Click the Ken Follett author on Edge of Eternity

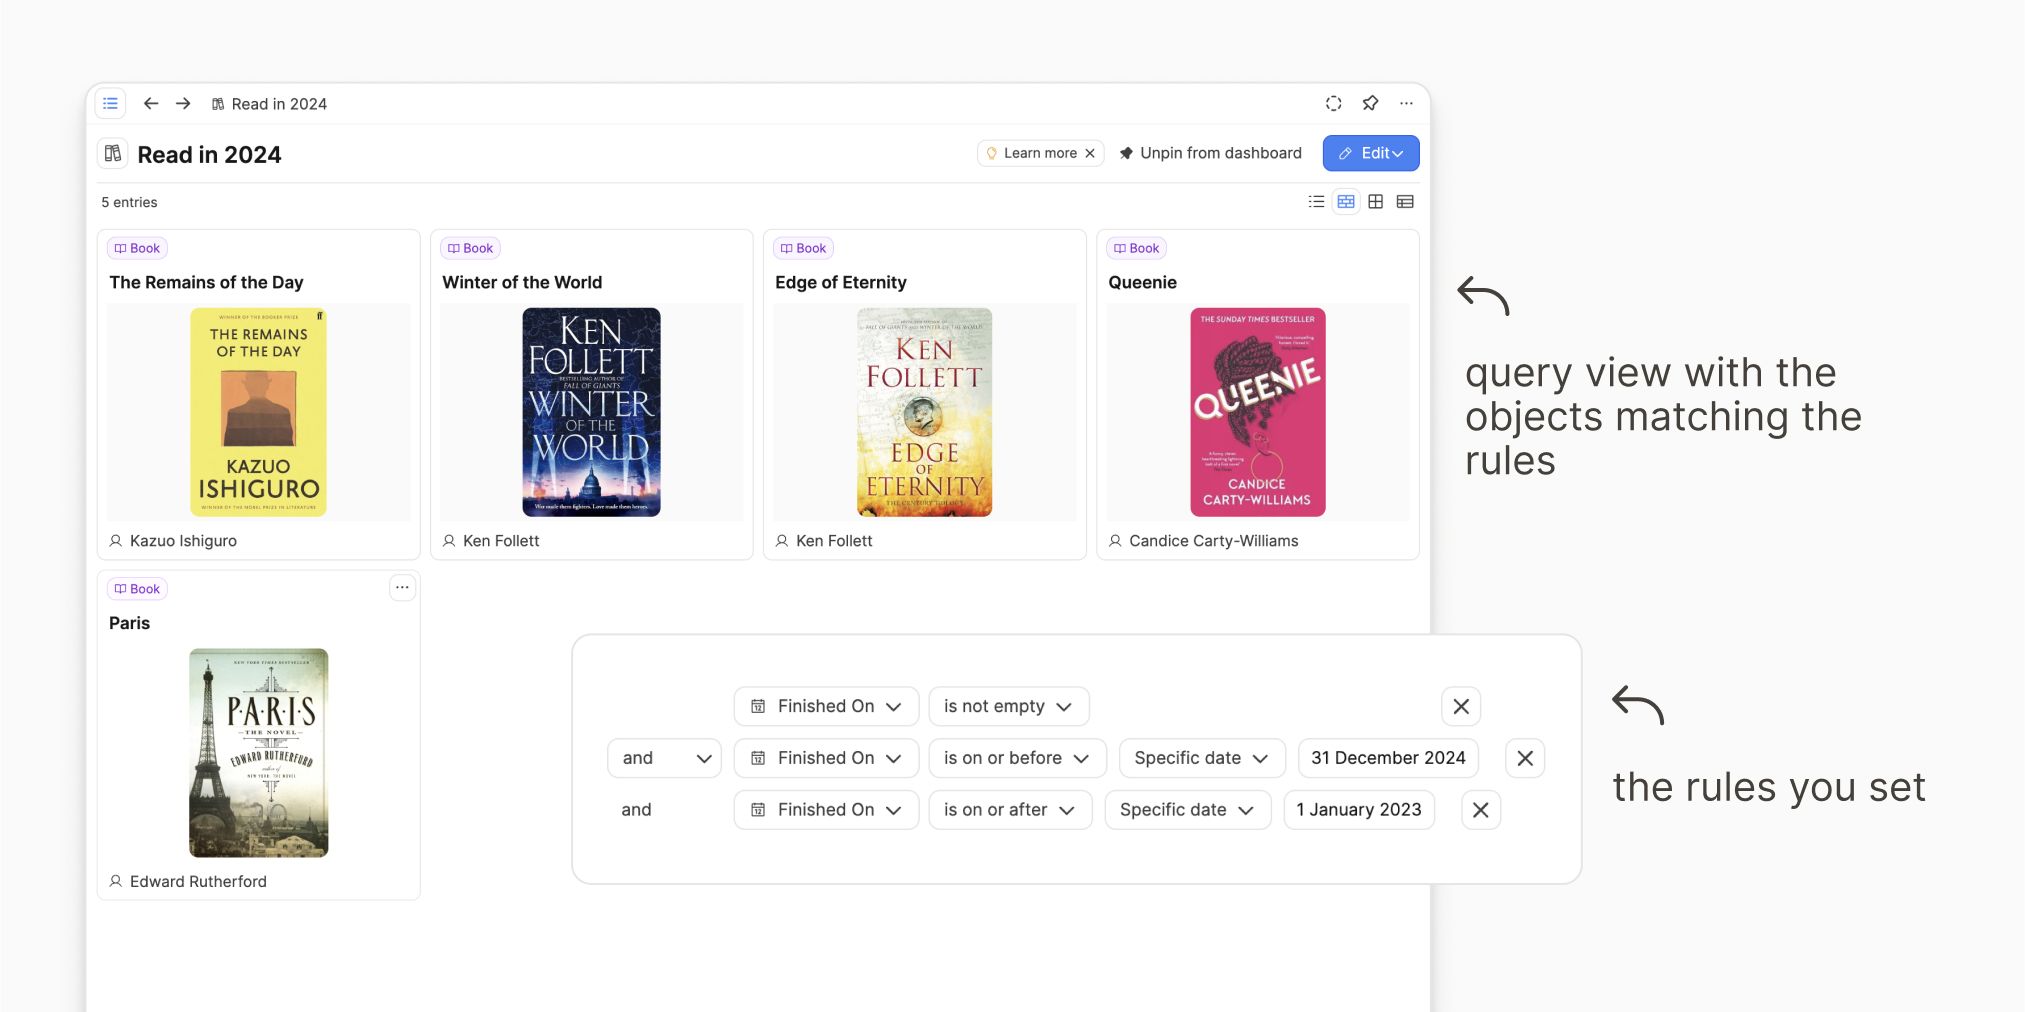tap(833, 541)
